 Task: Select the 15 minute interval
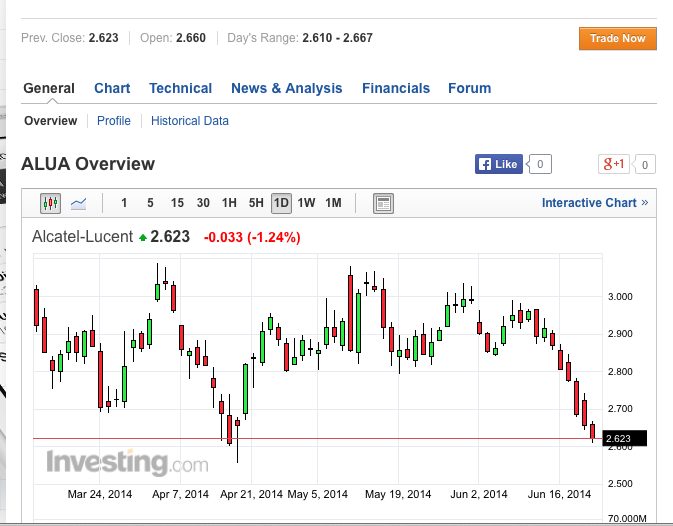click(177, 203)
